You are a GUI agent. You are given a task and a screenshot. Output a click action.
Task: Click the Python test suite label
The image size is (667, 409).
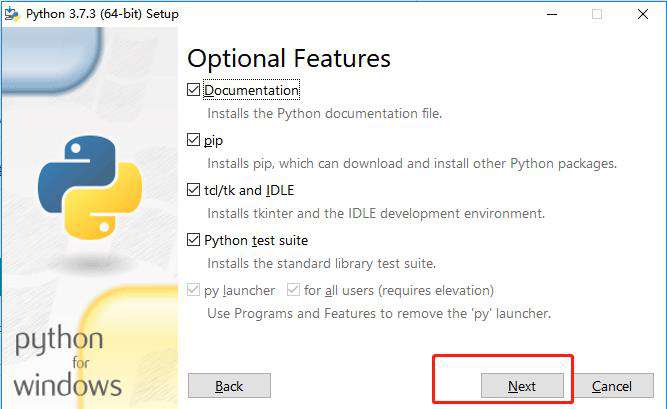256,240
